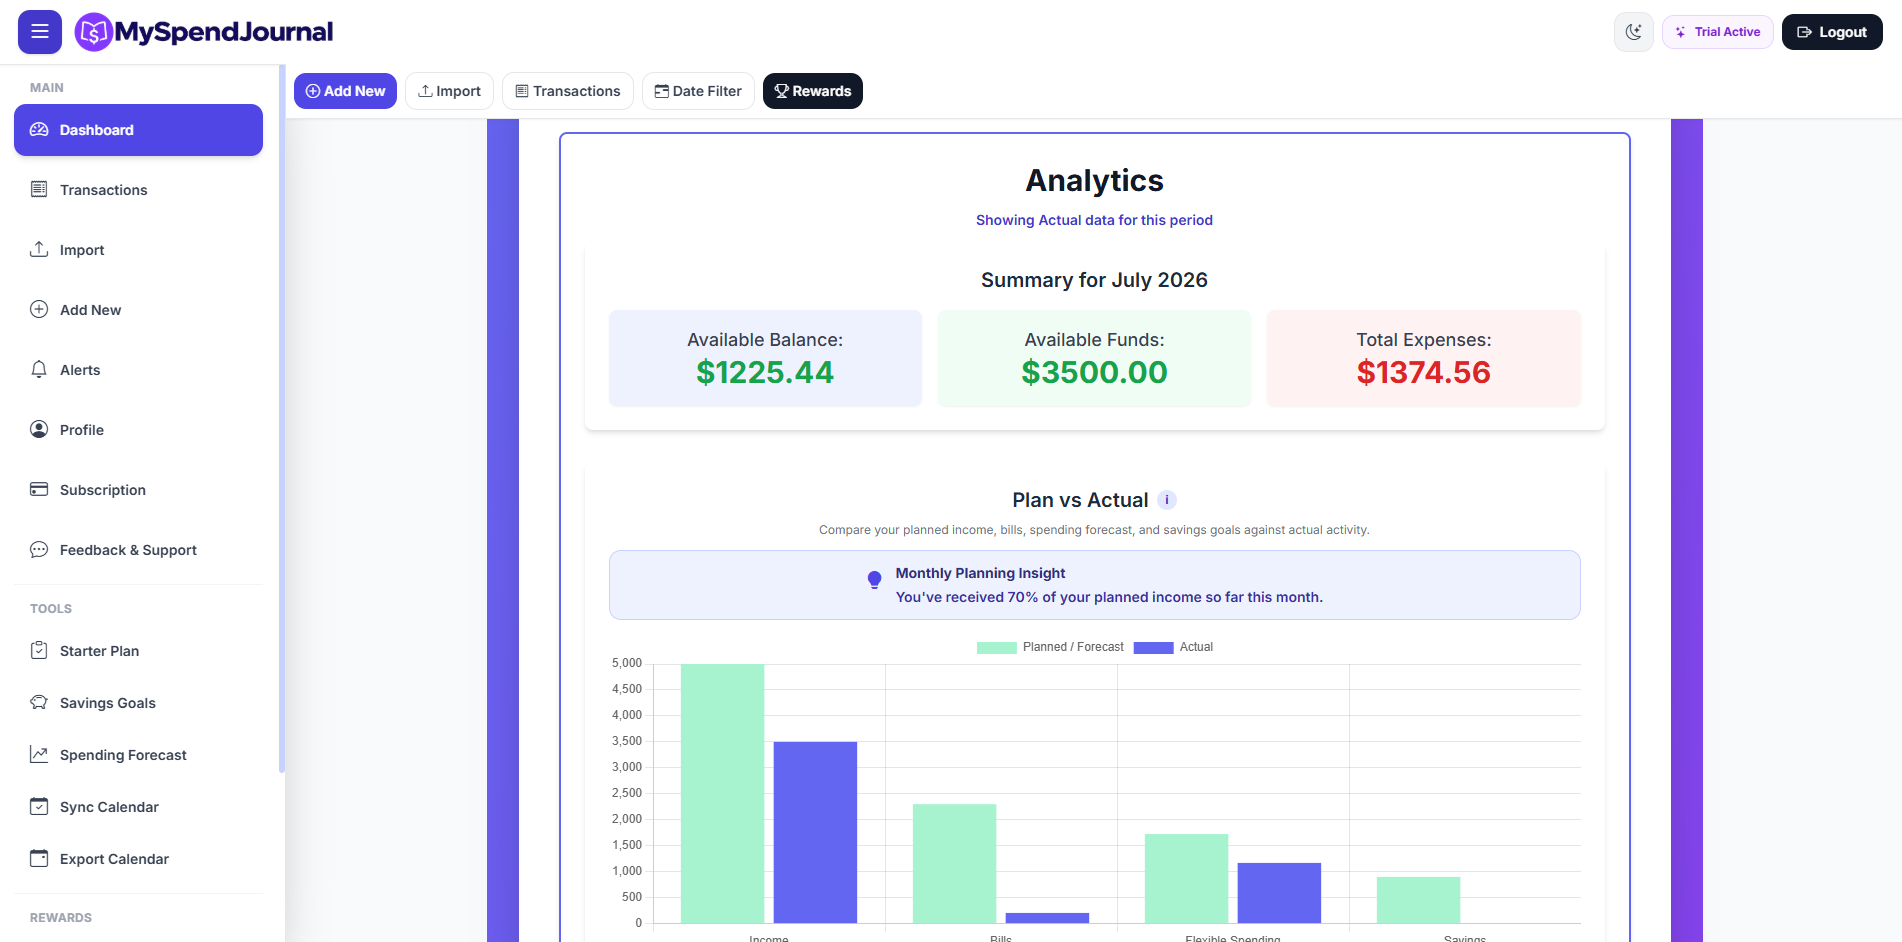Open Sync Calendar tool
Viewport: 1902px width, 942px height.
tap(138, 807)
